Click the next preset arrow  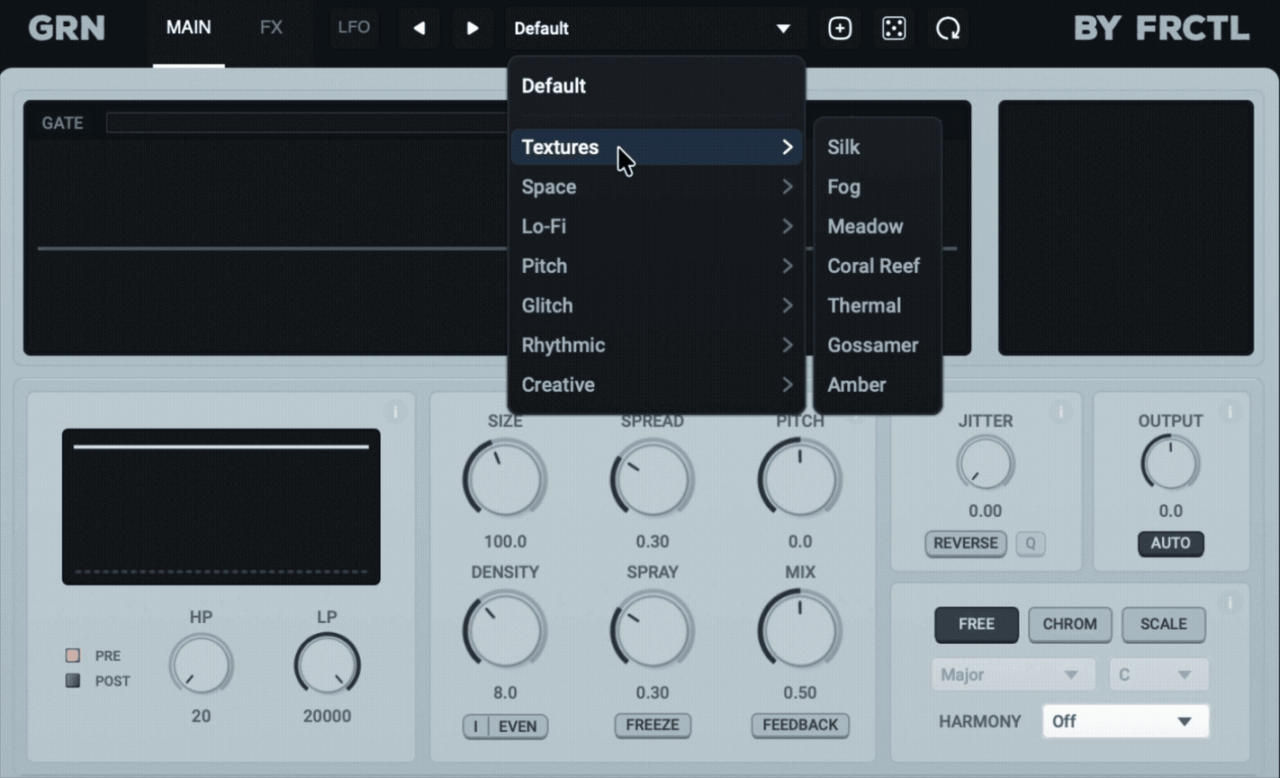point(472,28)
